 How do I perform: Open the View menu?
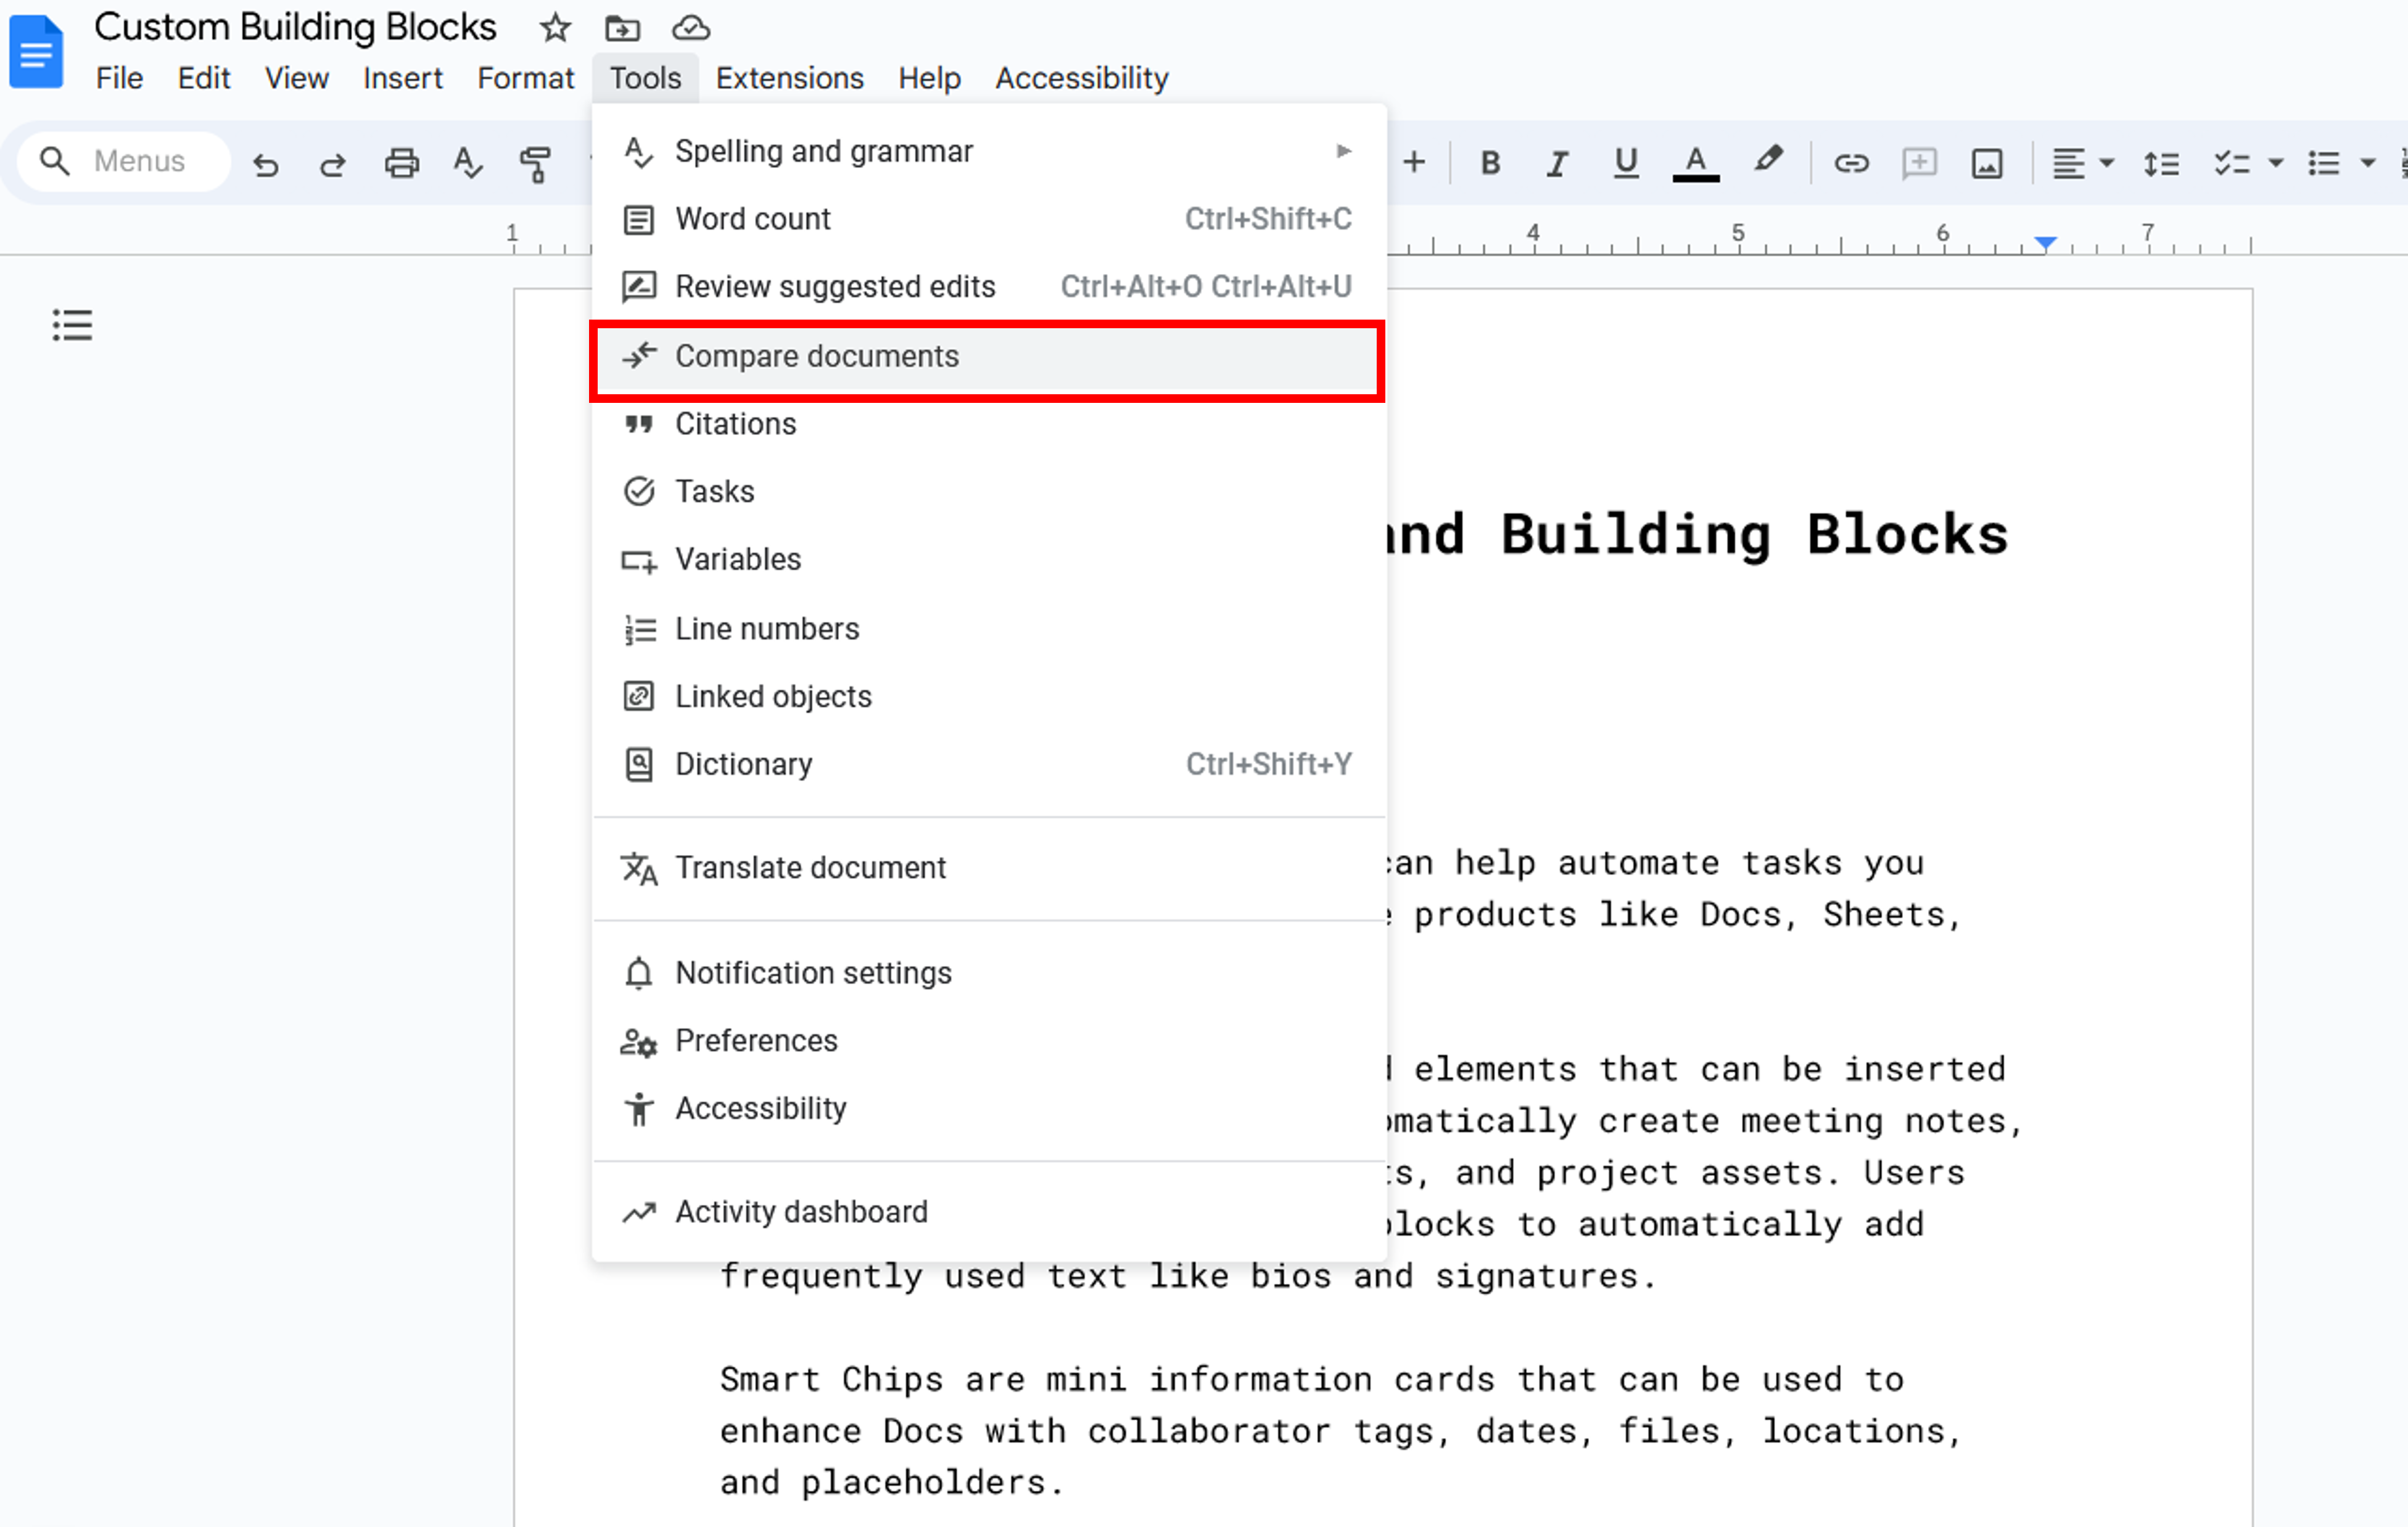[x=296, y=78]
